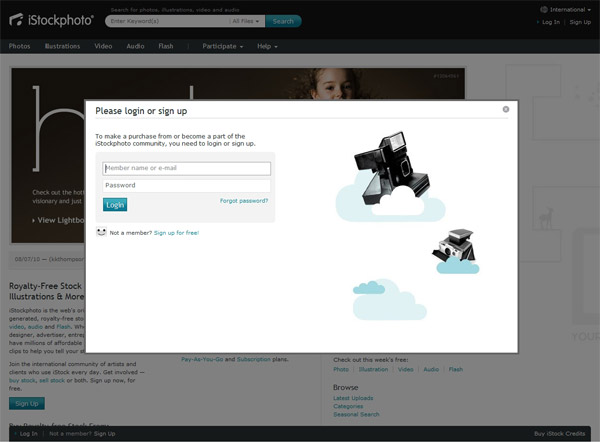Open the Subscription plans link
The height and width of the screenshot is (442, 600).
pos(254,359)
